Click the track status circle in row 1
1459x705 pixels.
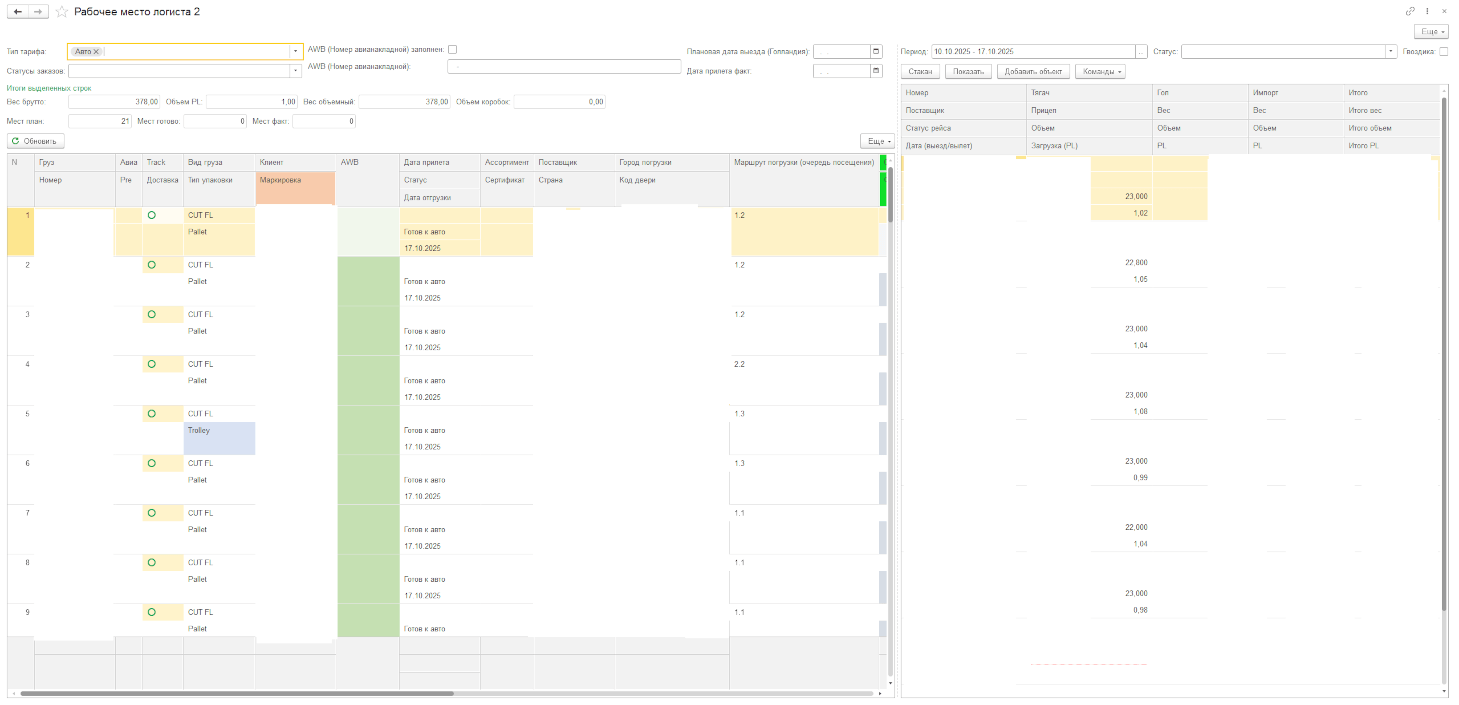[x=151, y=215]
